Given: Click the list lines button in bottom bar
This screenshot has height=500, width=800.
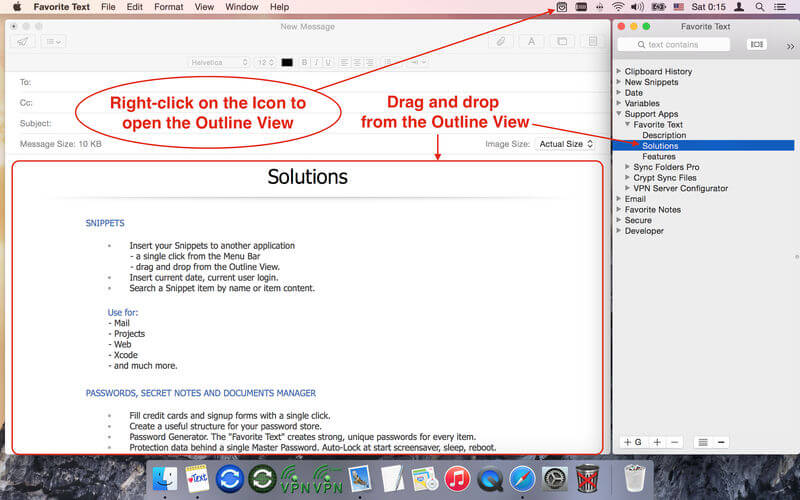Looking at the screenshot, I should (703, 442).
